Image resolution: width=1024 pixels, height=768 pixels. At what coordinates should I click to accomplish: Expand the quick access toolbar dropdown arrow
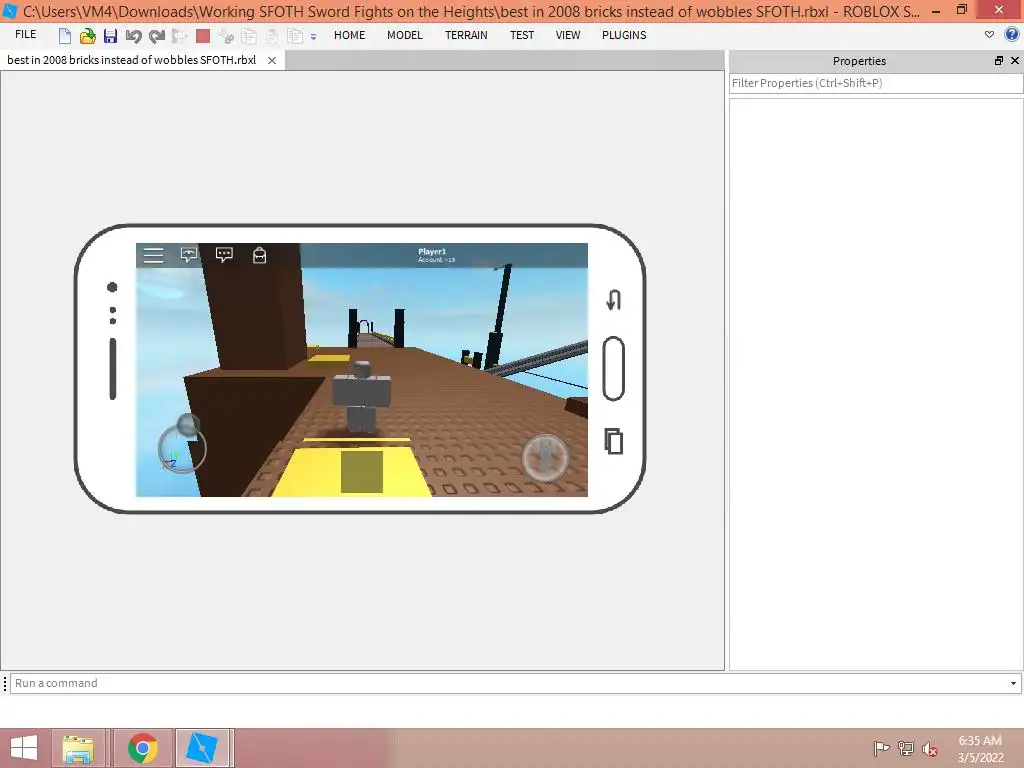click(313, 37)
